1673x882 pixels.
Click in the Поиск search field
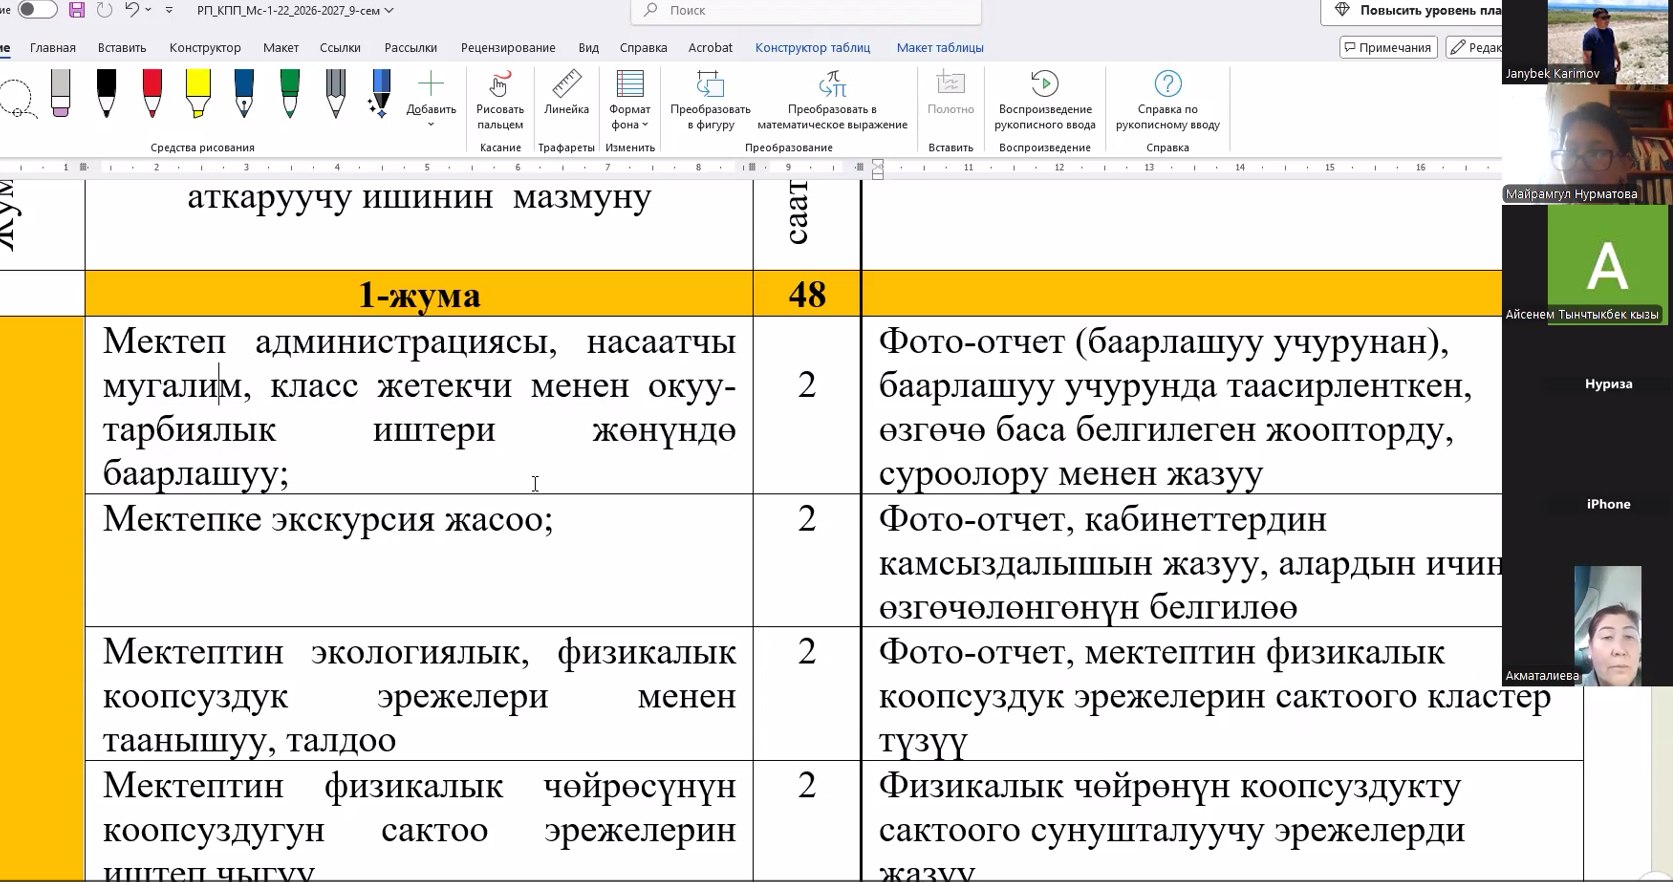pos(806,11)
